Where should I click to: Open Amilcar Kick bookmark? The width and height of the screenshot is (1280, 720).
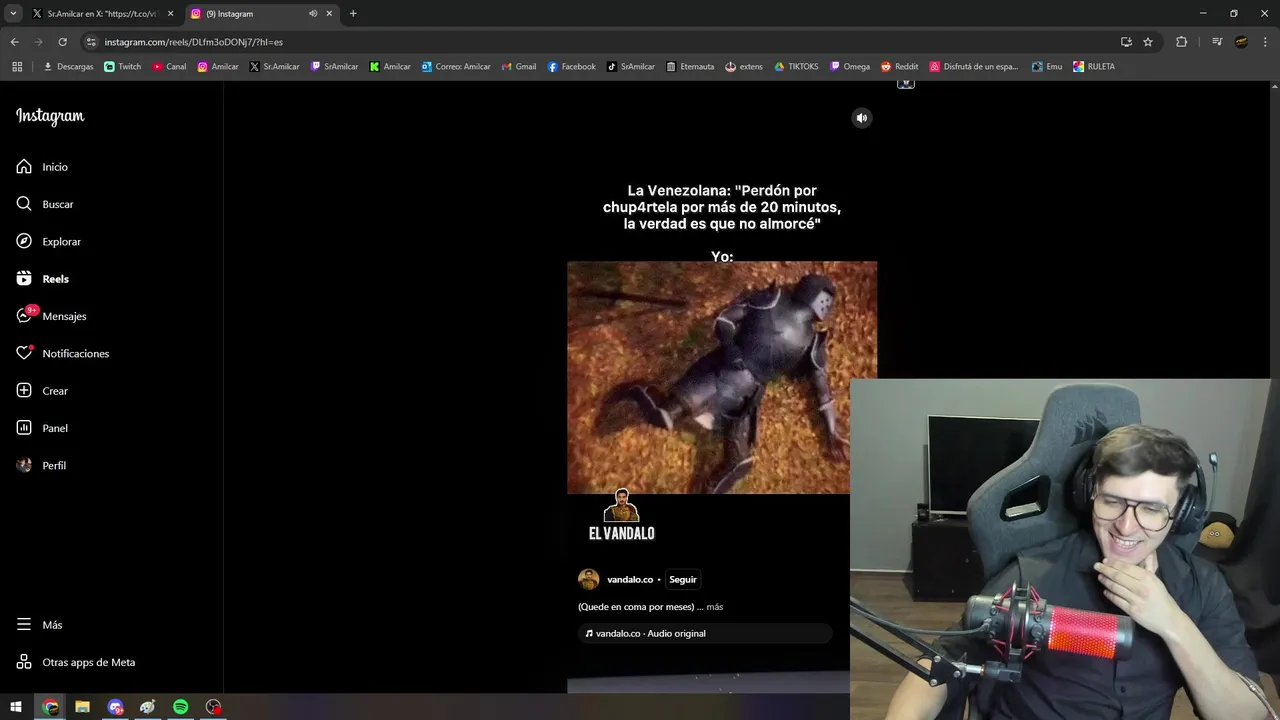tap(390, 67)
